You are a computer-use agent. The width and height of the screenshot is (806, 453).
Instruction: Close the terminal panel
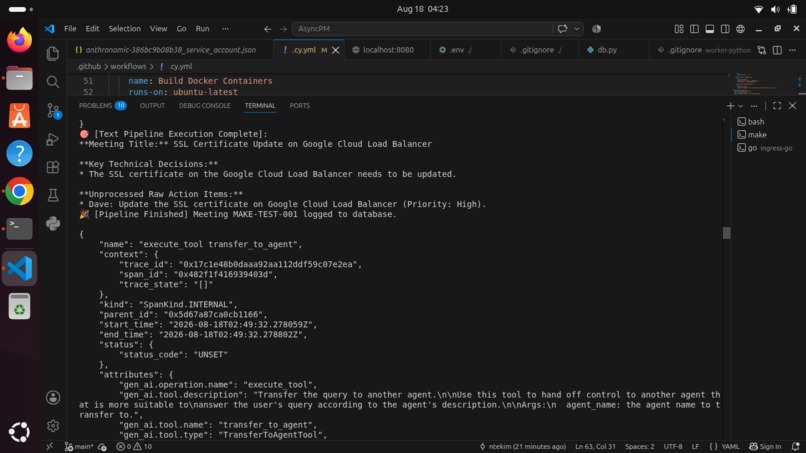point(792,106)
